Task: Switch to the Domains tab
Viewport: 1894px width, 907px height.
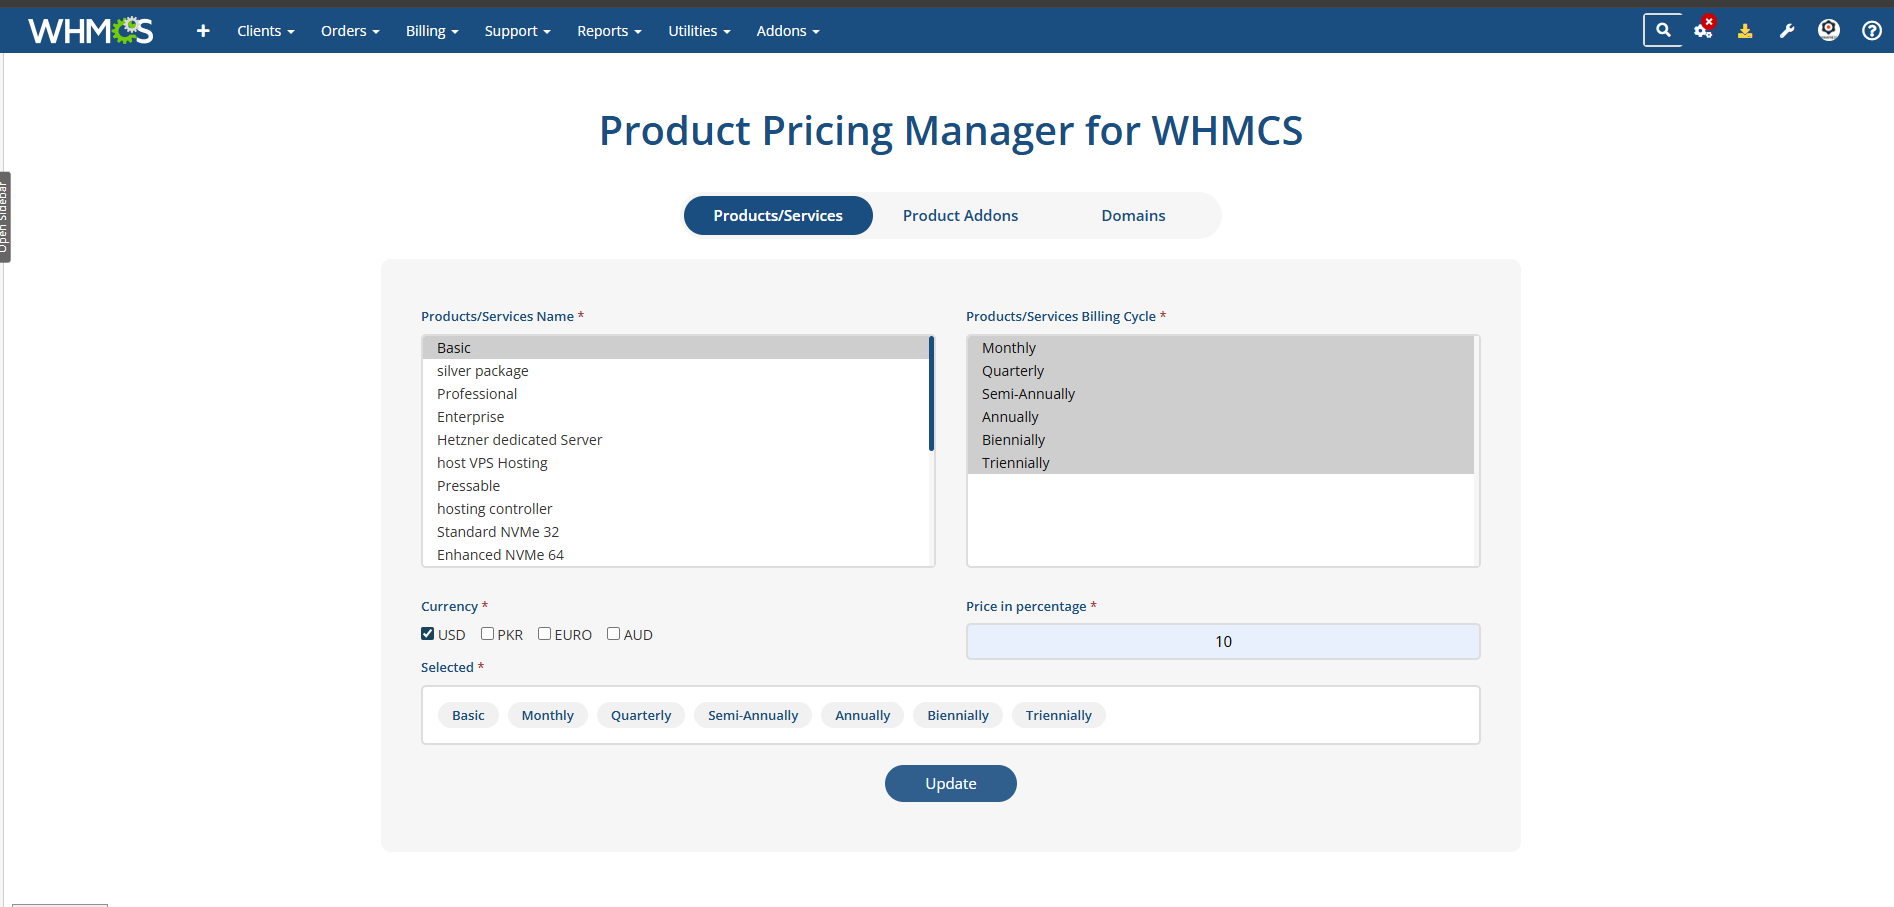Action: point(1133,216)
